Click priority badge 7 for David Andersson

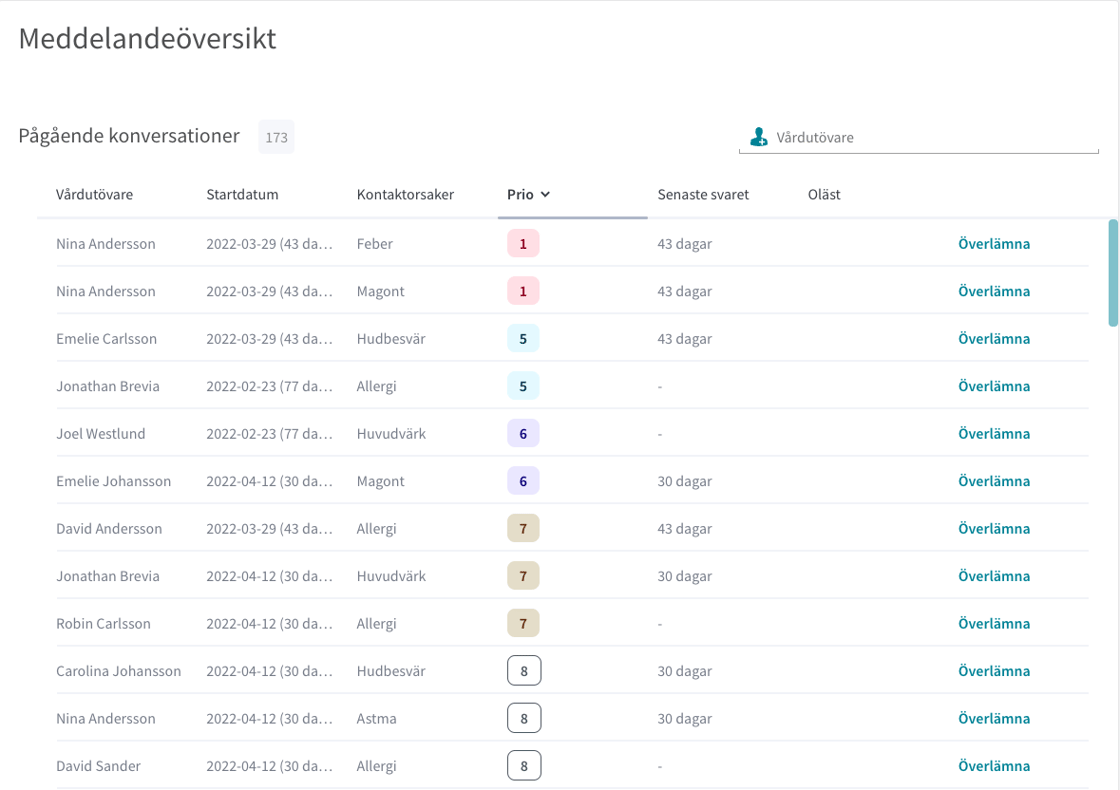523,529
